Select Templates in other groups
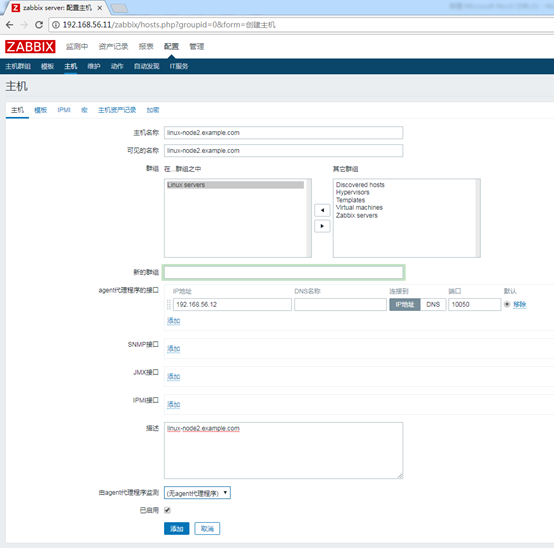Viewport: 554px width, 548px height. click(x=350, y=200)
